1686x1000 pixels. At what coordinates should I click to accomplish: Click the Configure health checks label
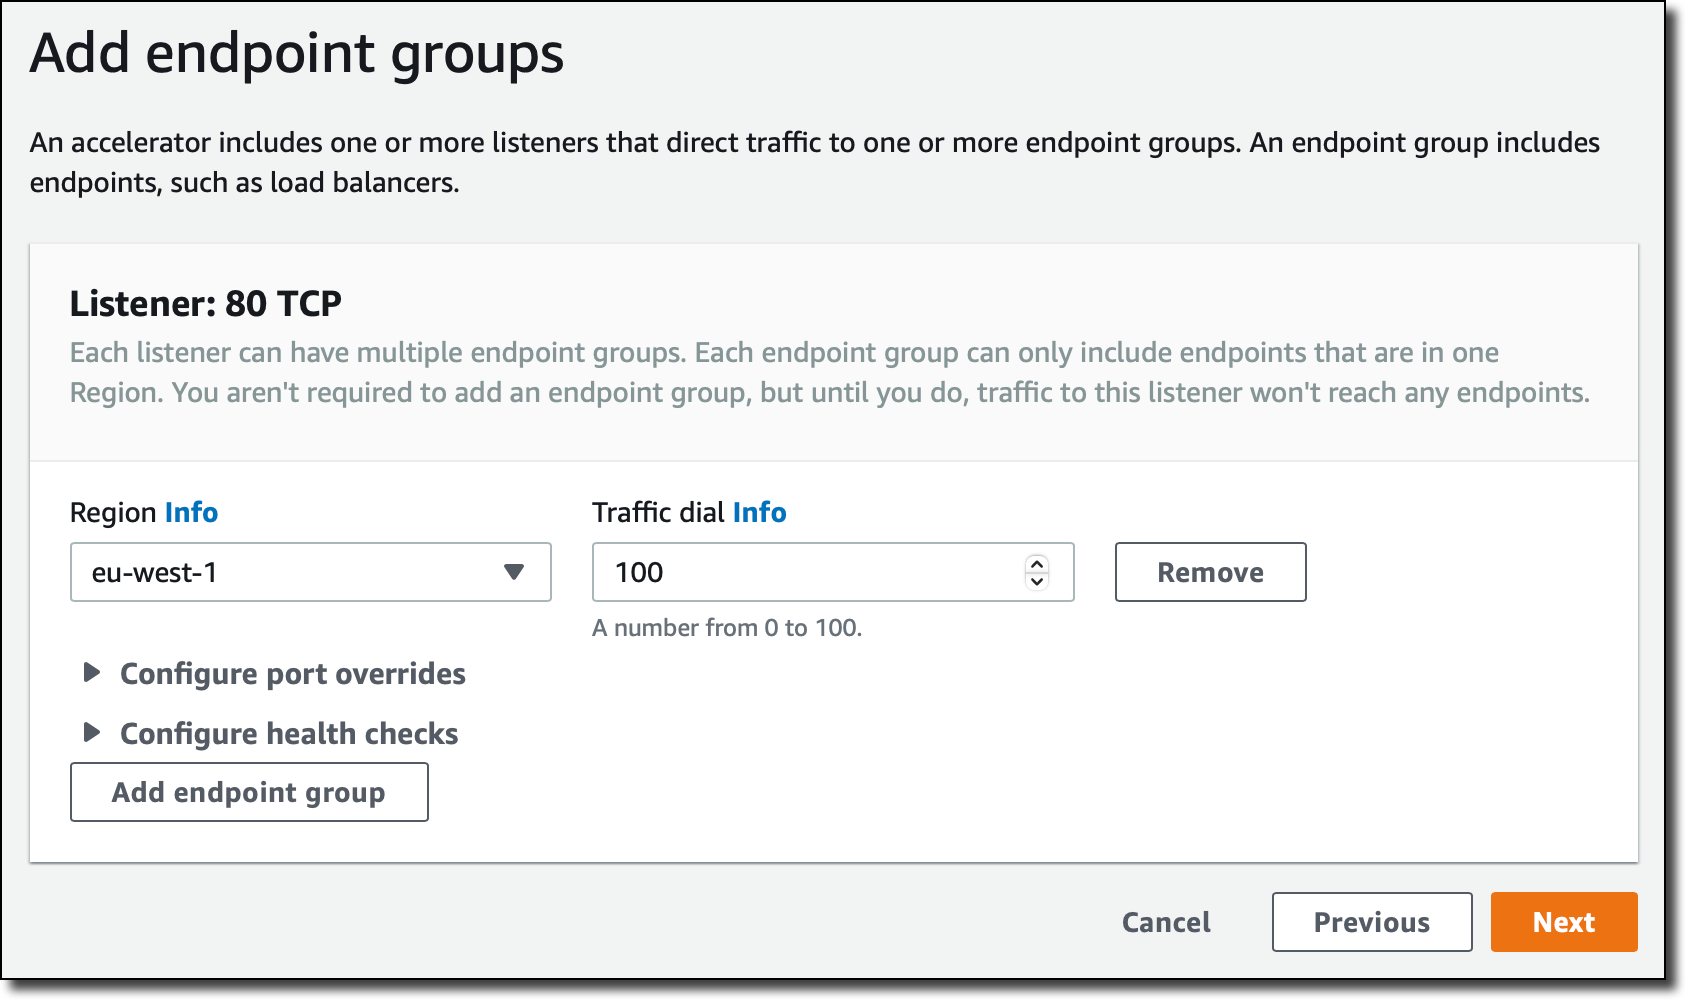coord(289,734)
